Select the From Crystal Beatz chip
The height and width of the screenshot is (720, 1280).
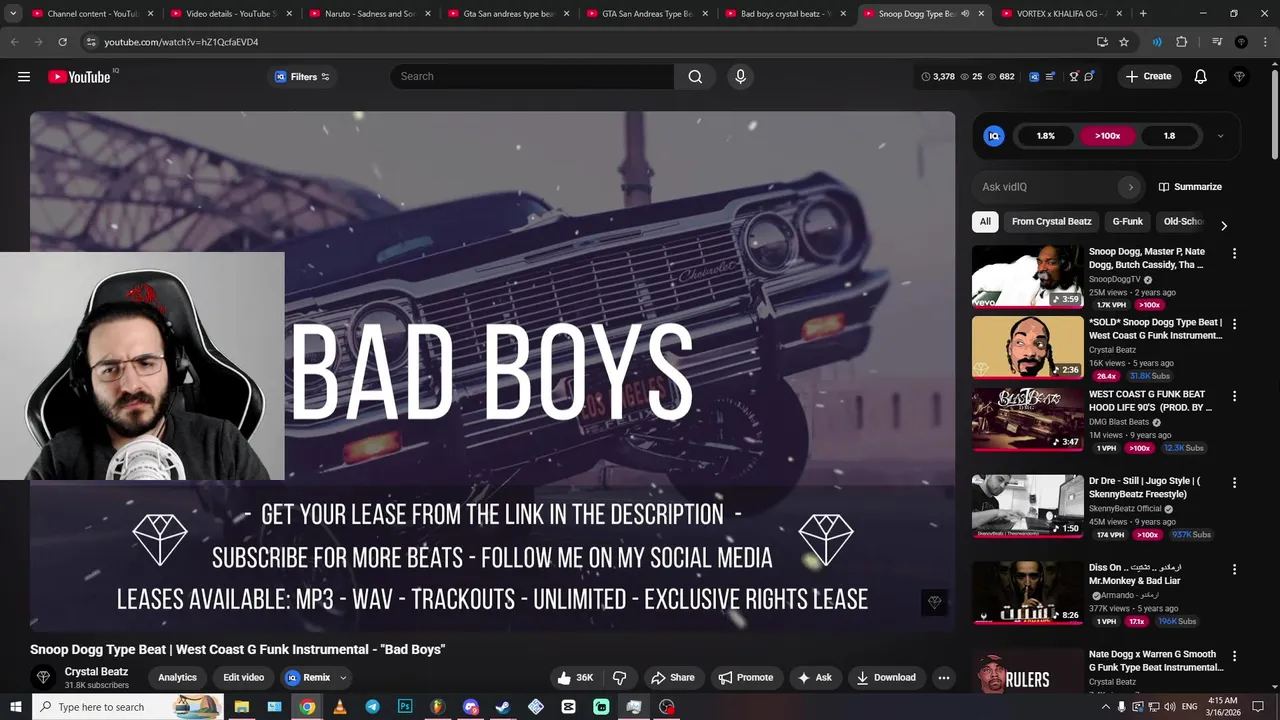(x=1051, y=222)
